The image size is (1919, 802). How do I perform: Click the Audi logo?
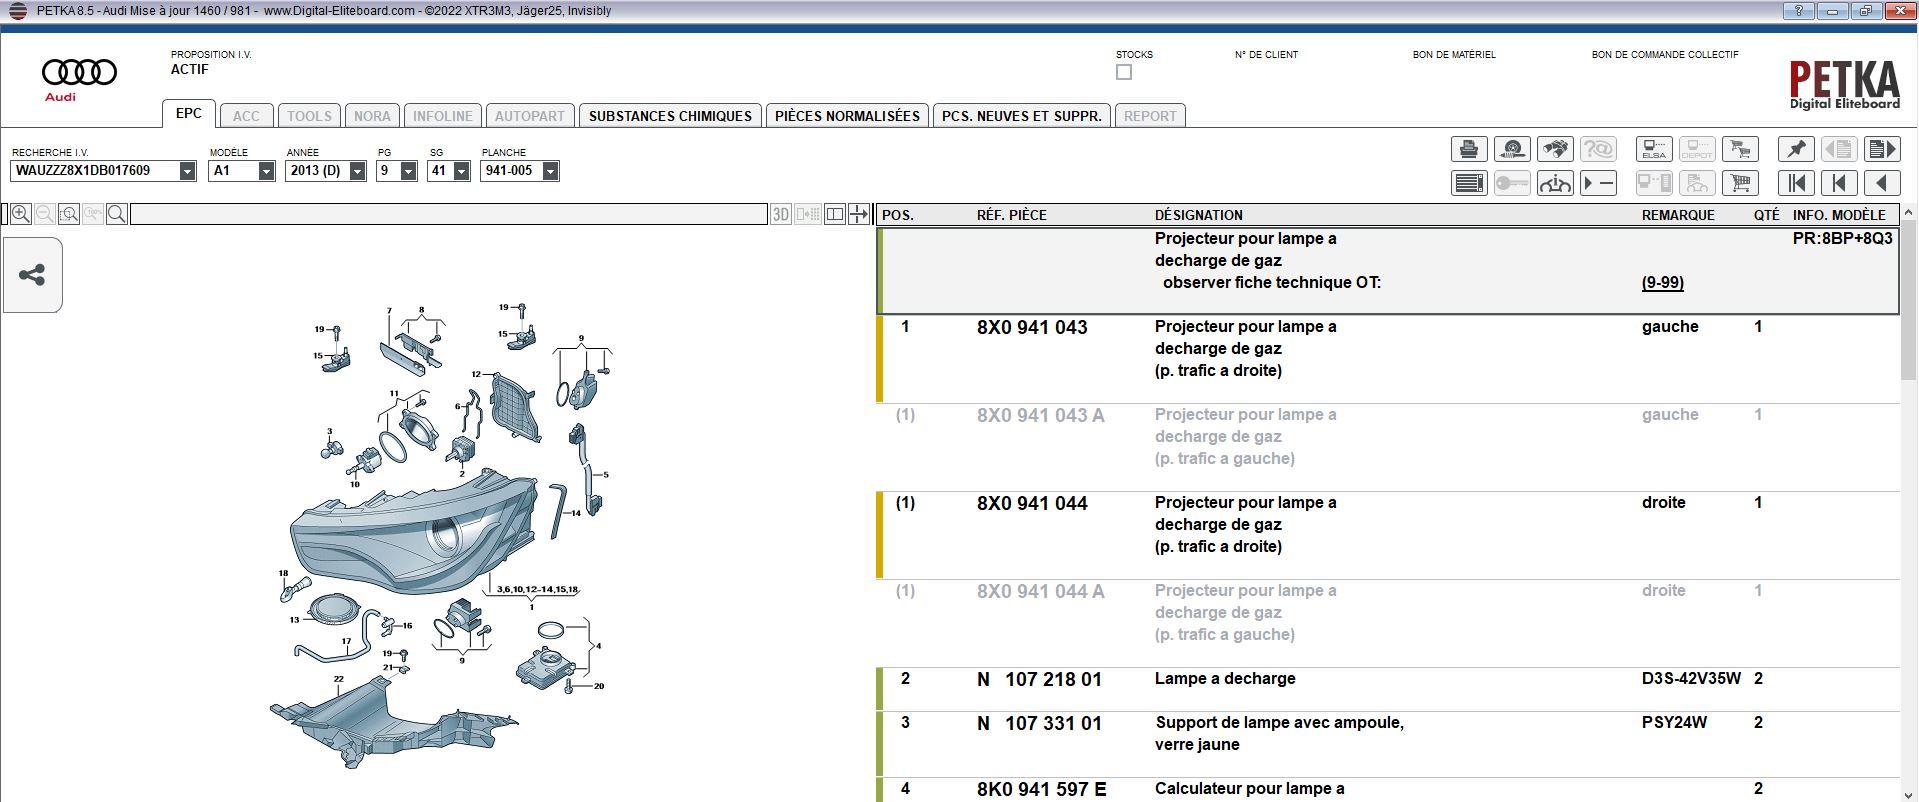pos(79,78)
